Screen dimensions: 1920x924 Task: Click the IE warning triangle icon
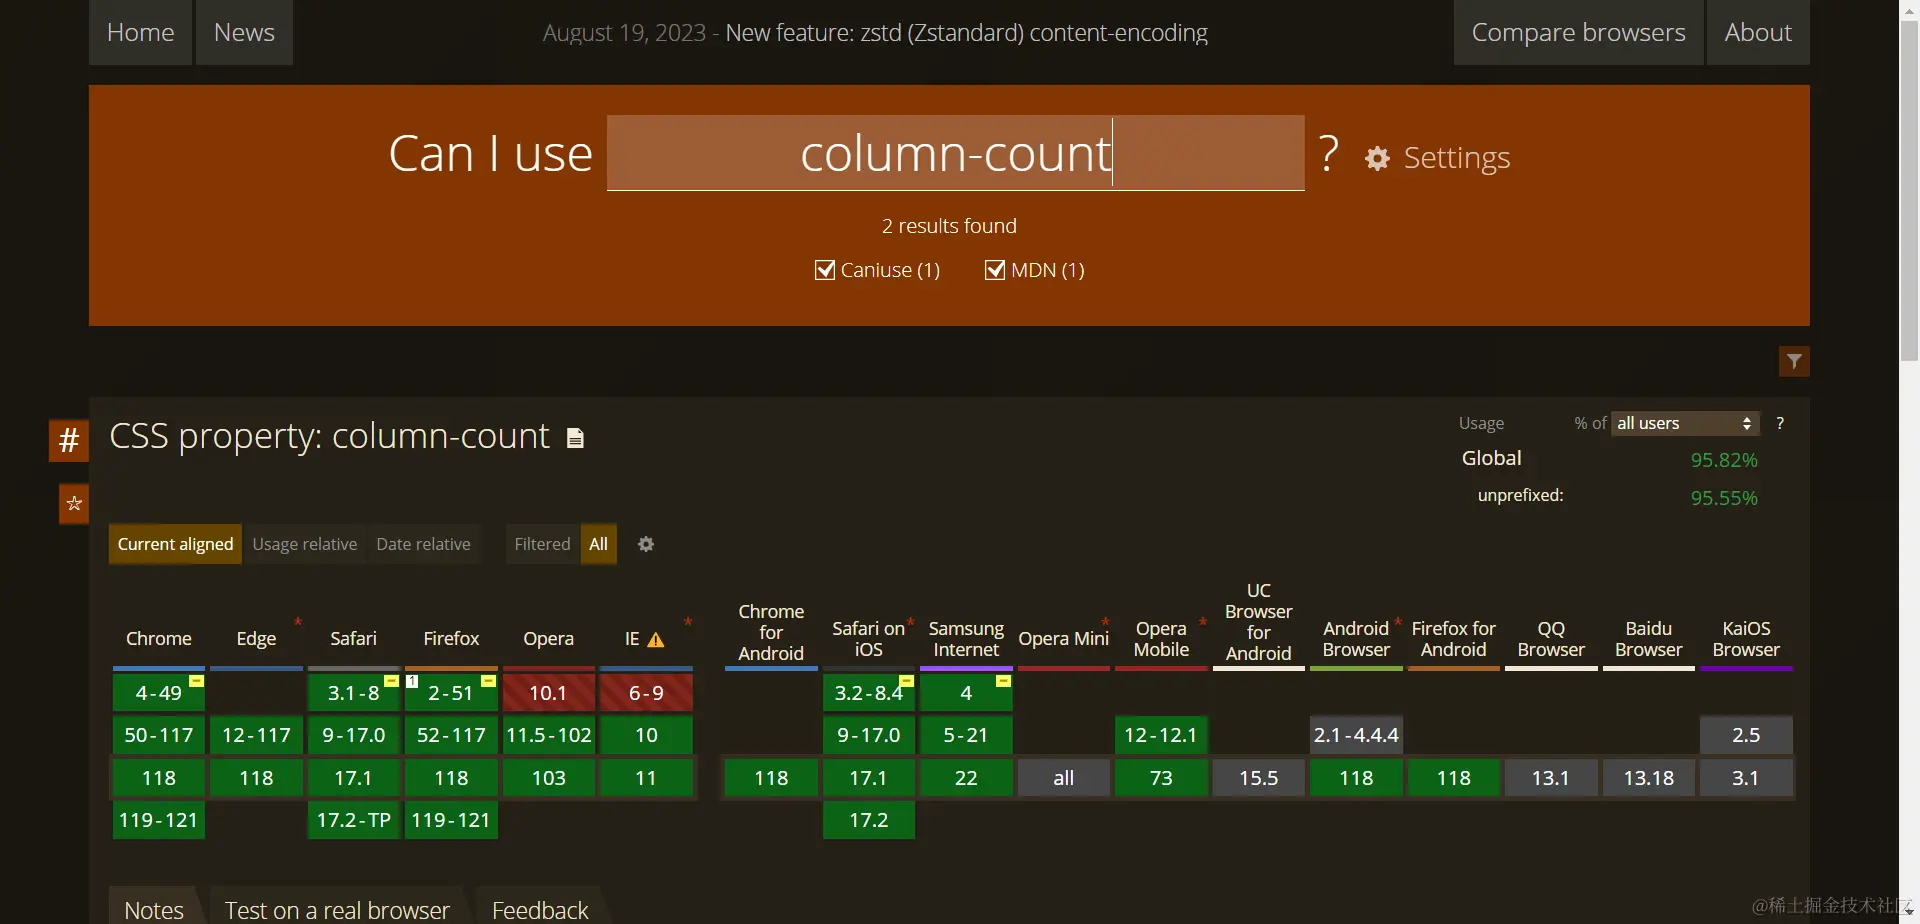coord(656,640)
